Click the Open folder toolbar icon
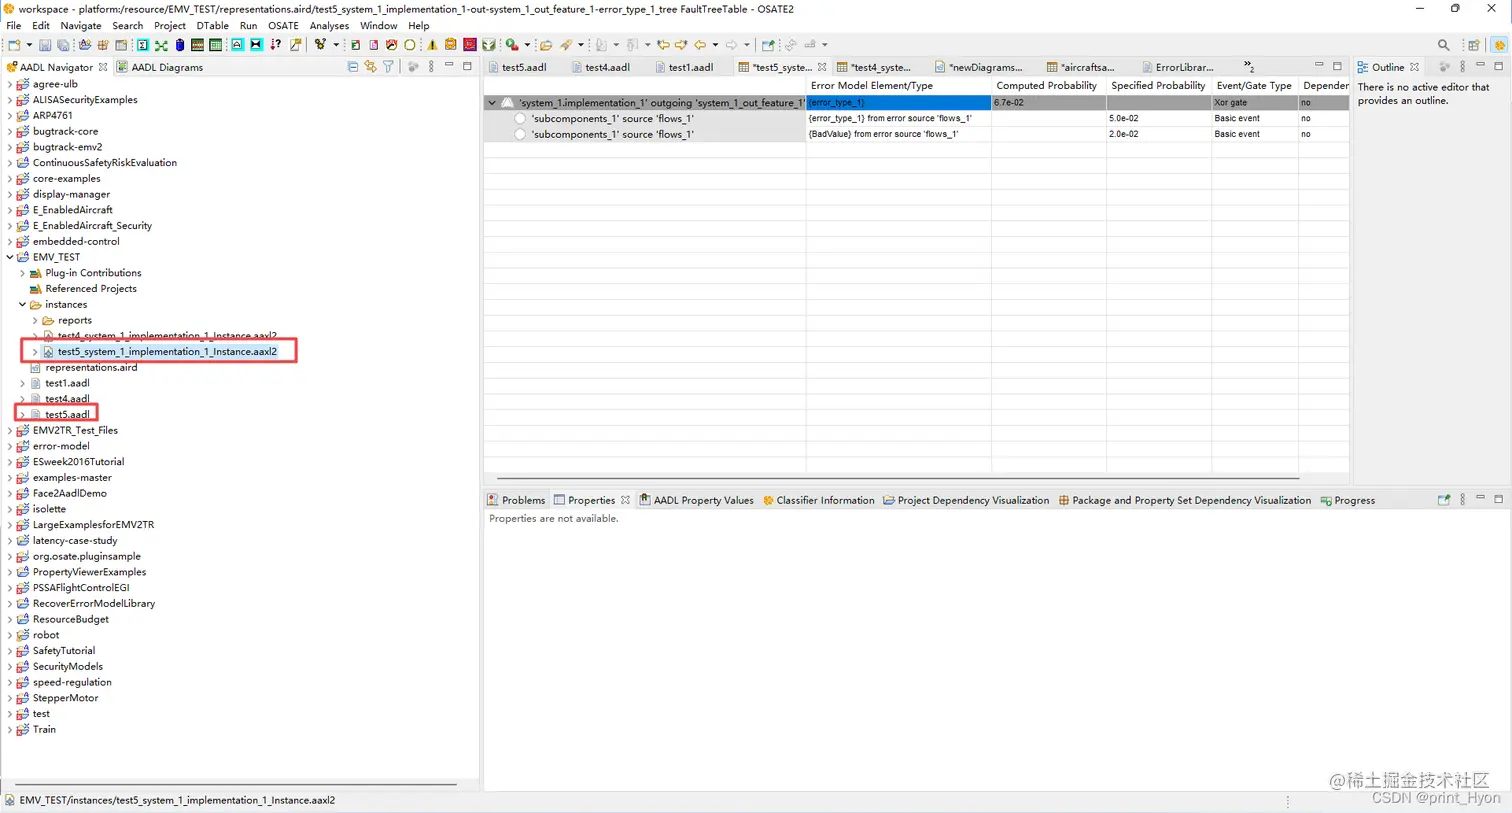Image resolution: width=1512 pixels, height=813 pixels. [546, 45]
